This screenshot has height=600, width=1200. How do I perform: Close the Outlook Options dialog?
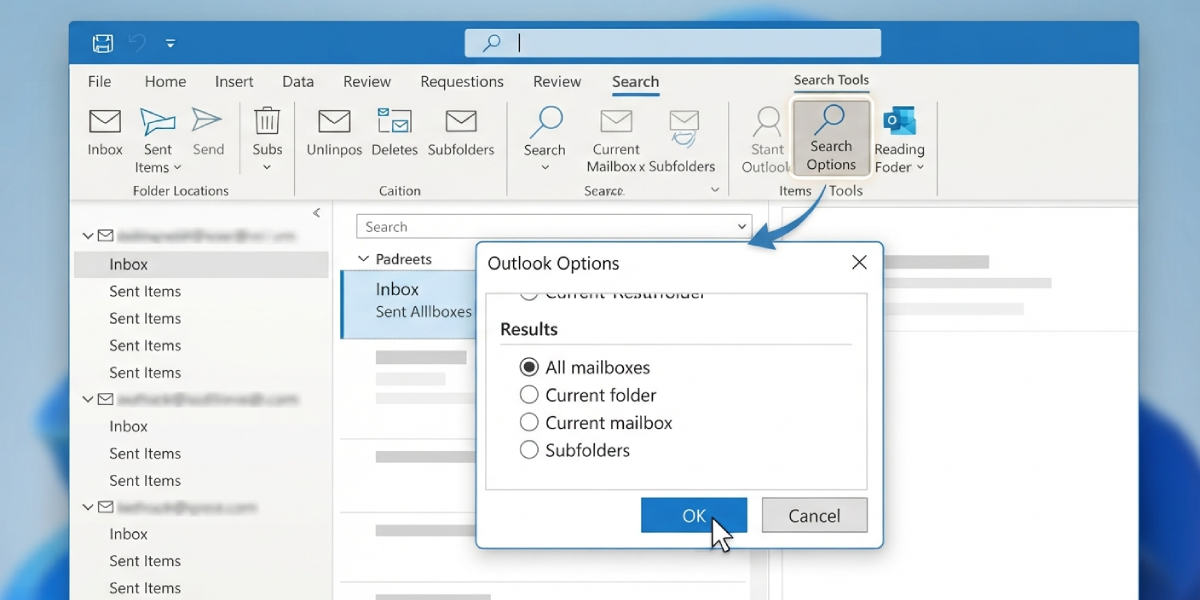tap(859, 263)
